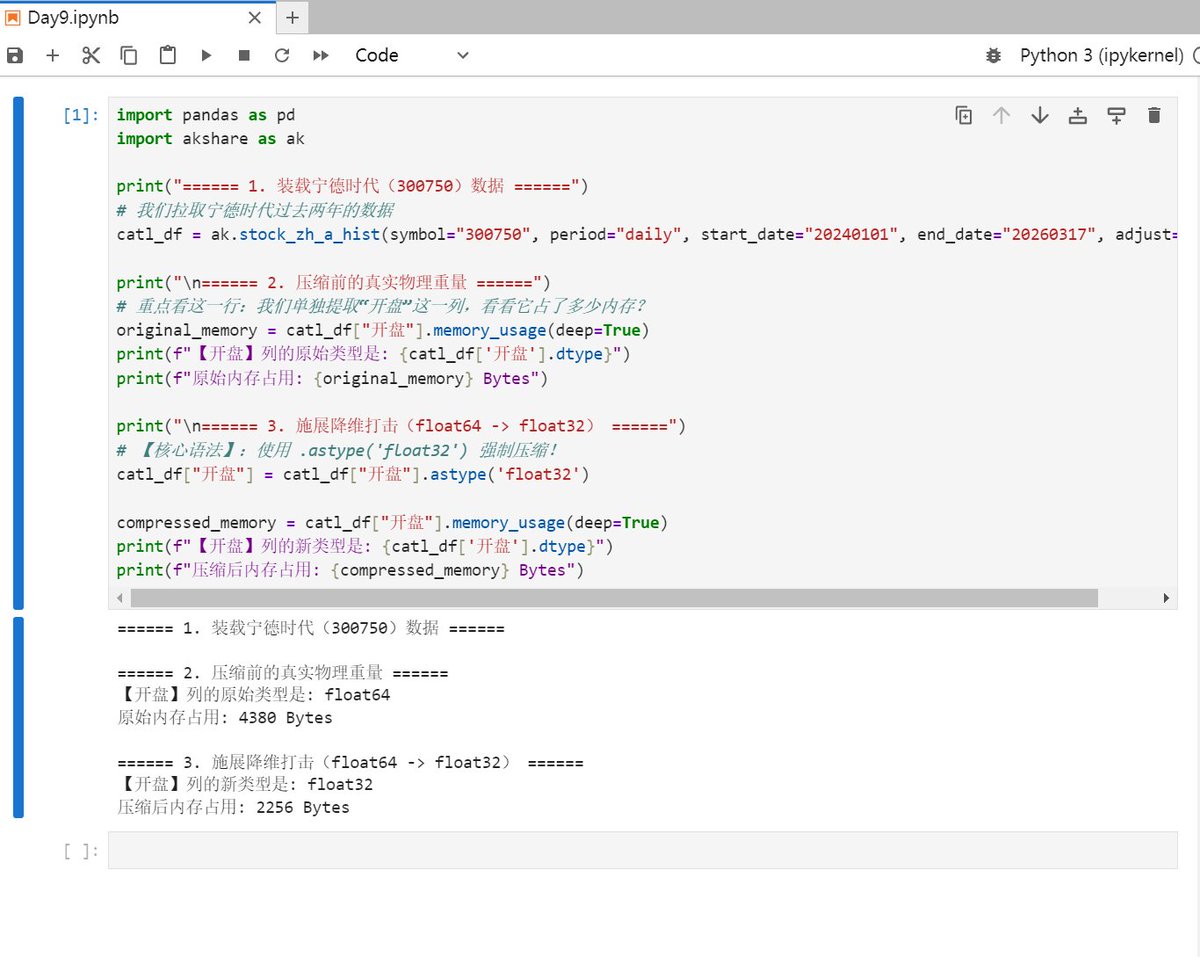
Task: Copy the selected cell
Action: coord(129,56)
